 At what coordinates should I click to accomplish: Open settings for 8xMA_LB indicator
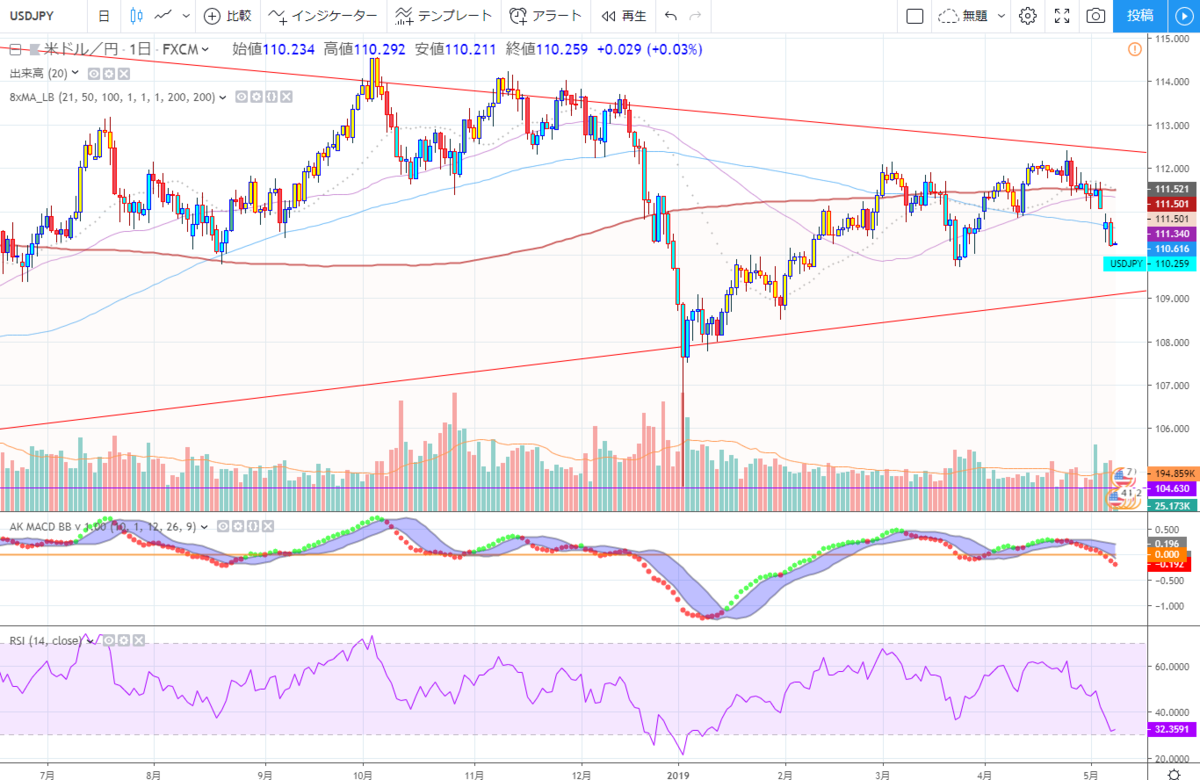pyautogui.click(x=254, y=97)
